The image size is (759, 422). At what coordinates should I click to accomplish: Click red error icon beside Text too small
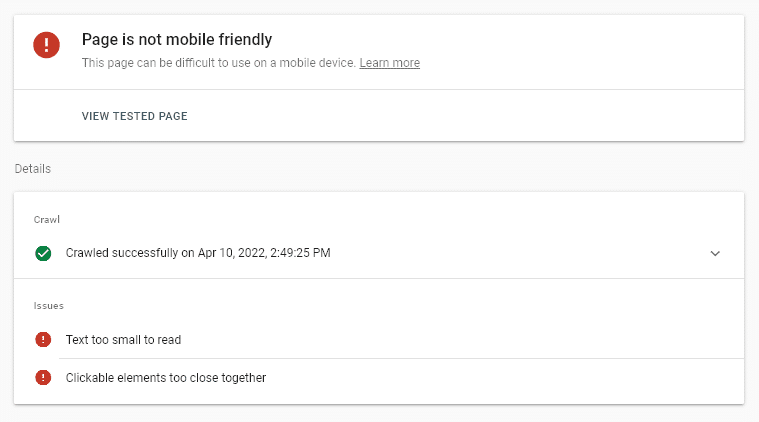coord(43,340)
